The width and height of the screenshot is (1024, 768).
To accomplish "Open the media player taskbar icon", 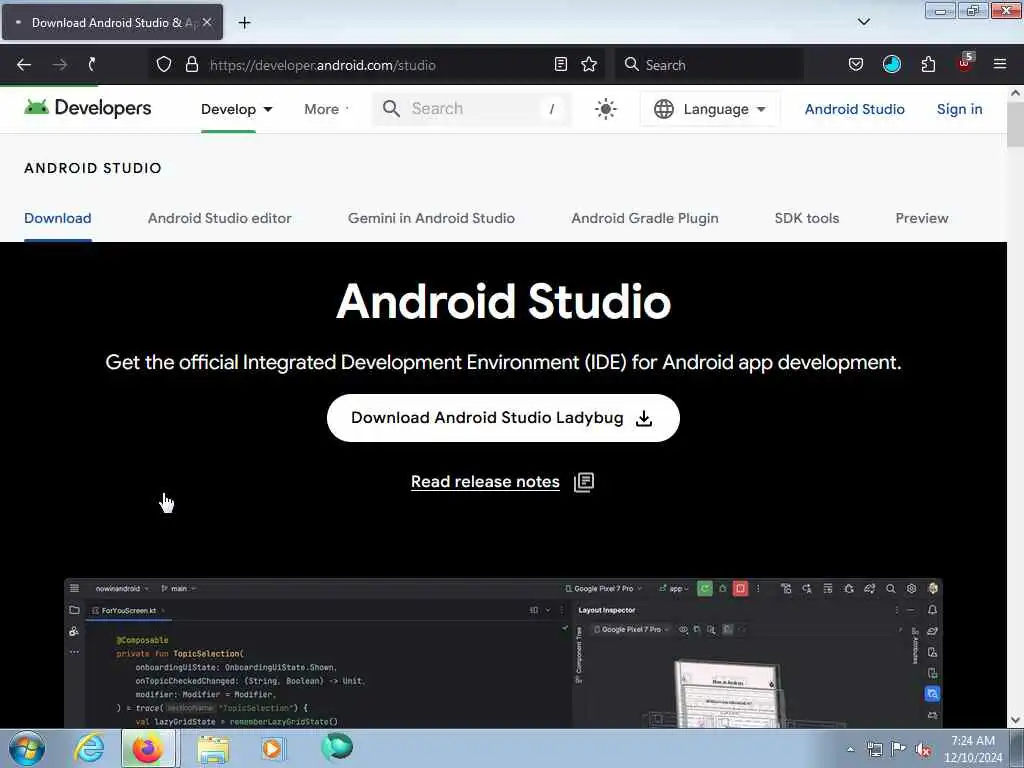I will tap(272, 748).
